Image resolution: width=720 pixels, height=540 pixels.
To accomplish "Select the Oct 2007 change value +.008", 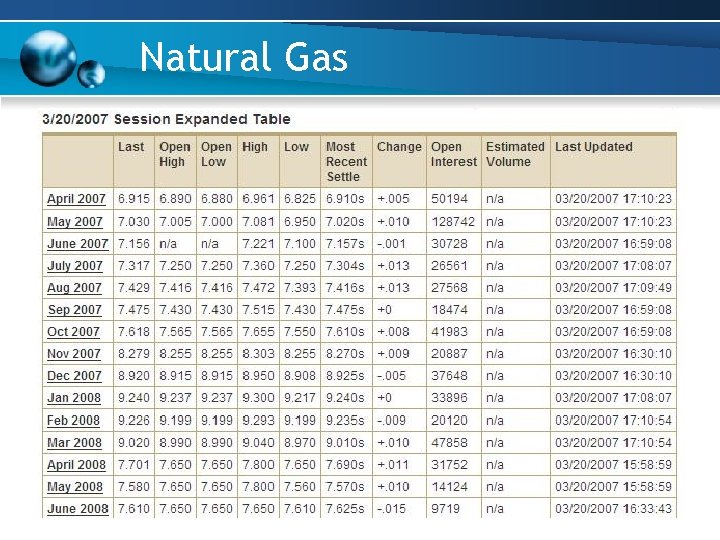I will point(393,332).
